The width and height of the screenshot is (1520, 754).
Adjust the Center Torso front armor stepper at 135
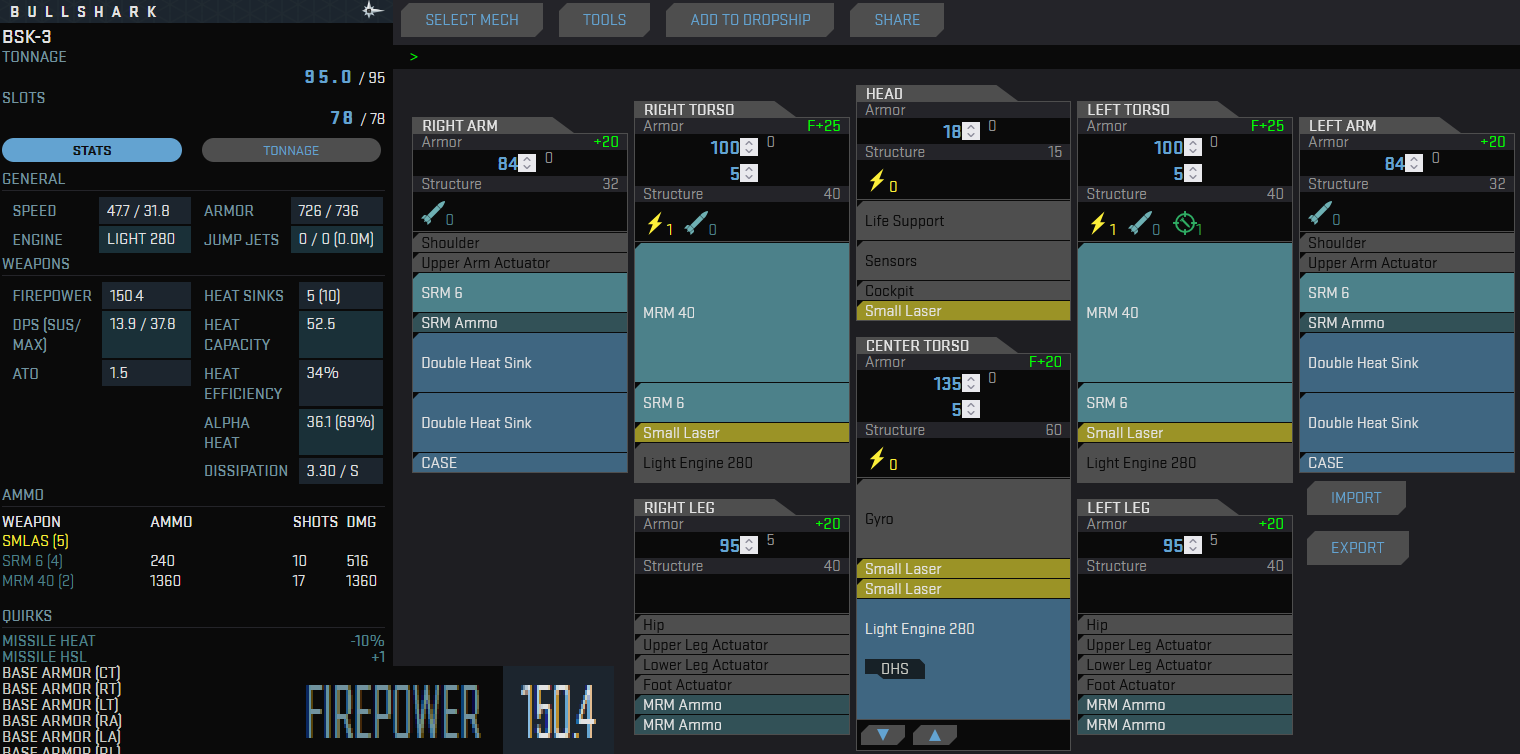click(970, 384)
